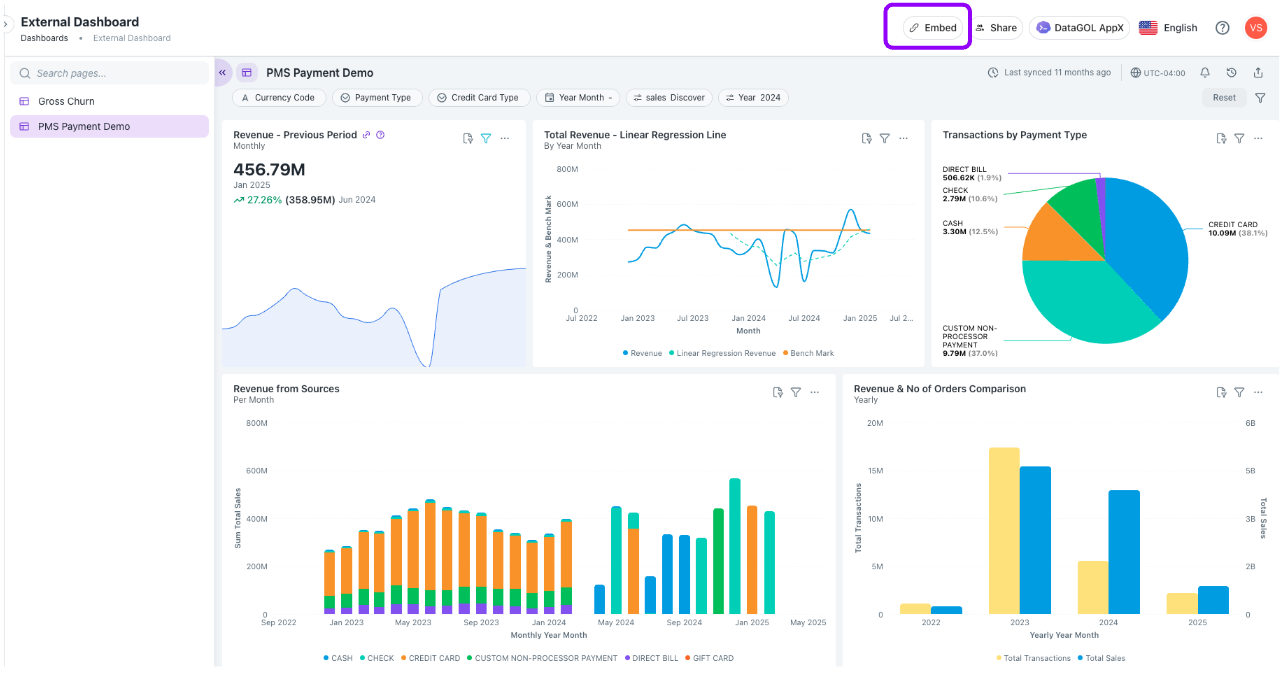This screenshot has height=685, width=1288.
Task: Toggle CUSTOM NON-PROCESSOR PAYMENT legend entry
Action: [x=542, y=658]
